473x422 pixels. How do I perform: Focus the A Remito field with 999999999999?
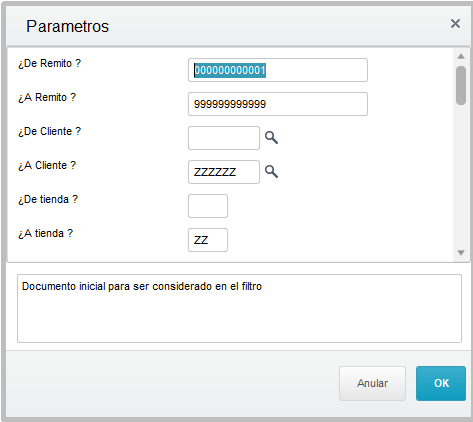pos(278,104)
